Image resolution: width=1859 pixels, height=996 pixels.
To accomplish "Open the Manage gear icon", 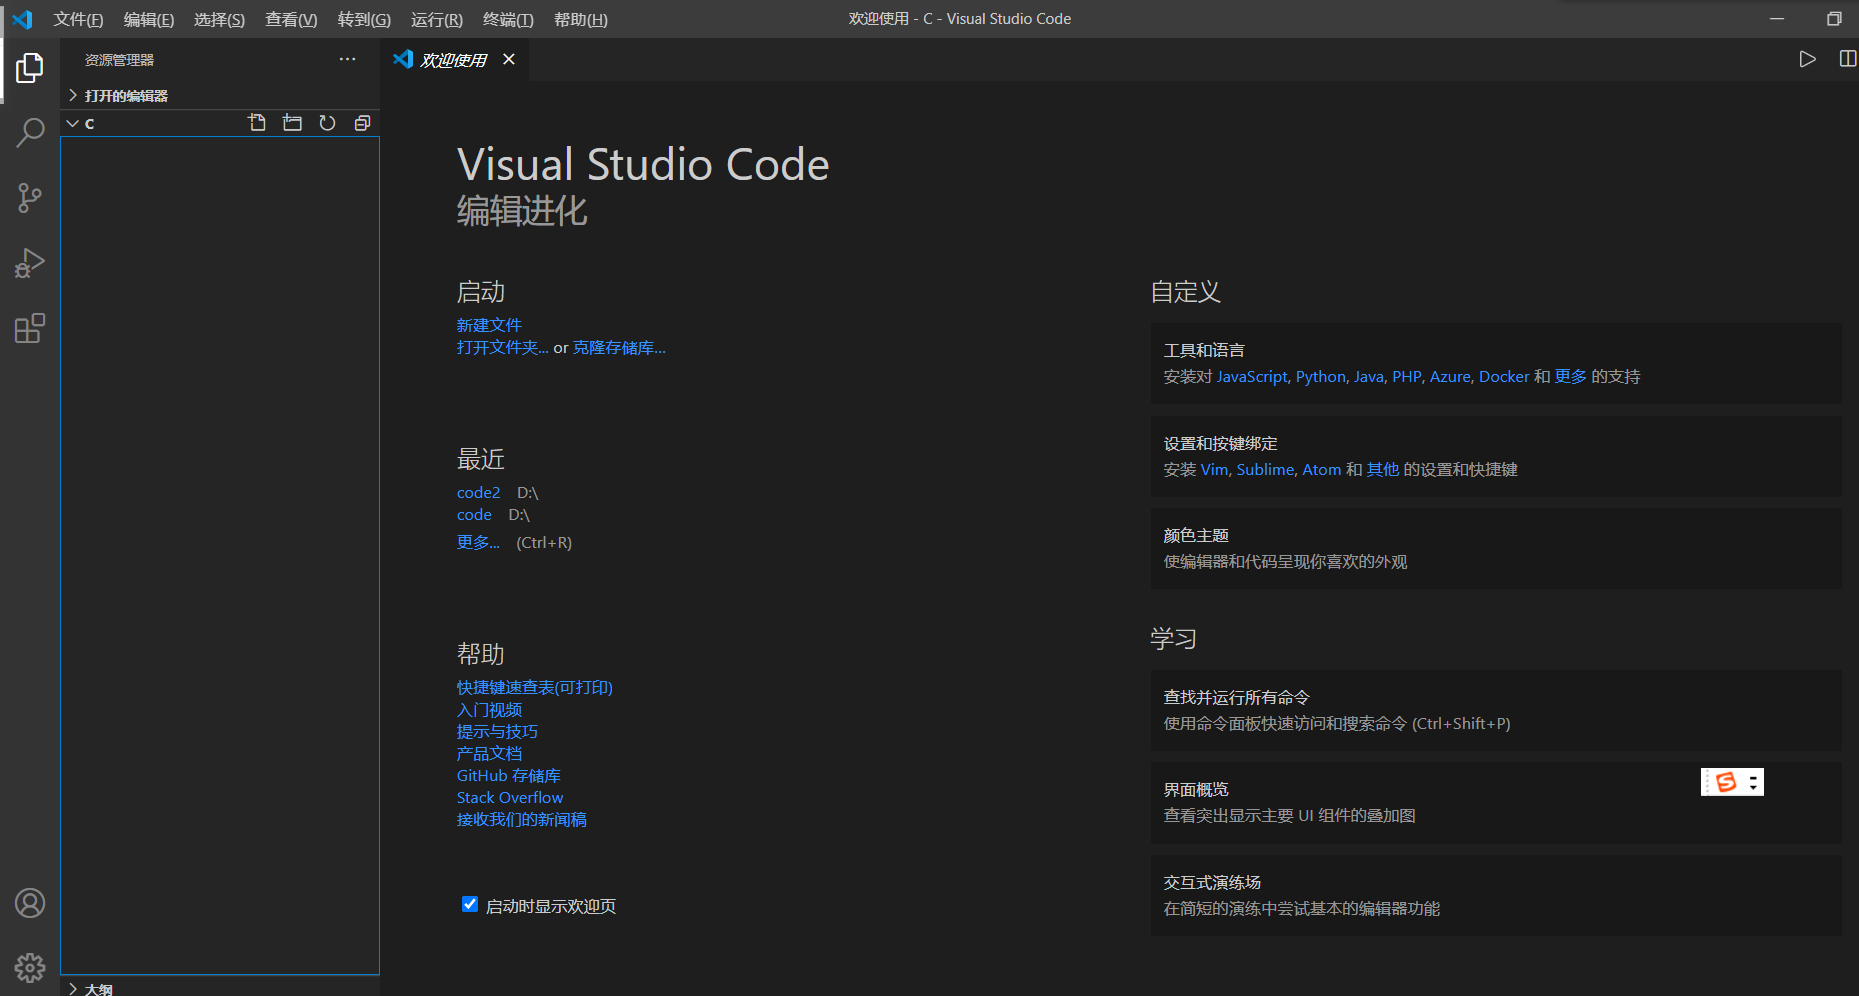I will (30, 968).
